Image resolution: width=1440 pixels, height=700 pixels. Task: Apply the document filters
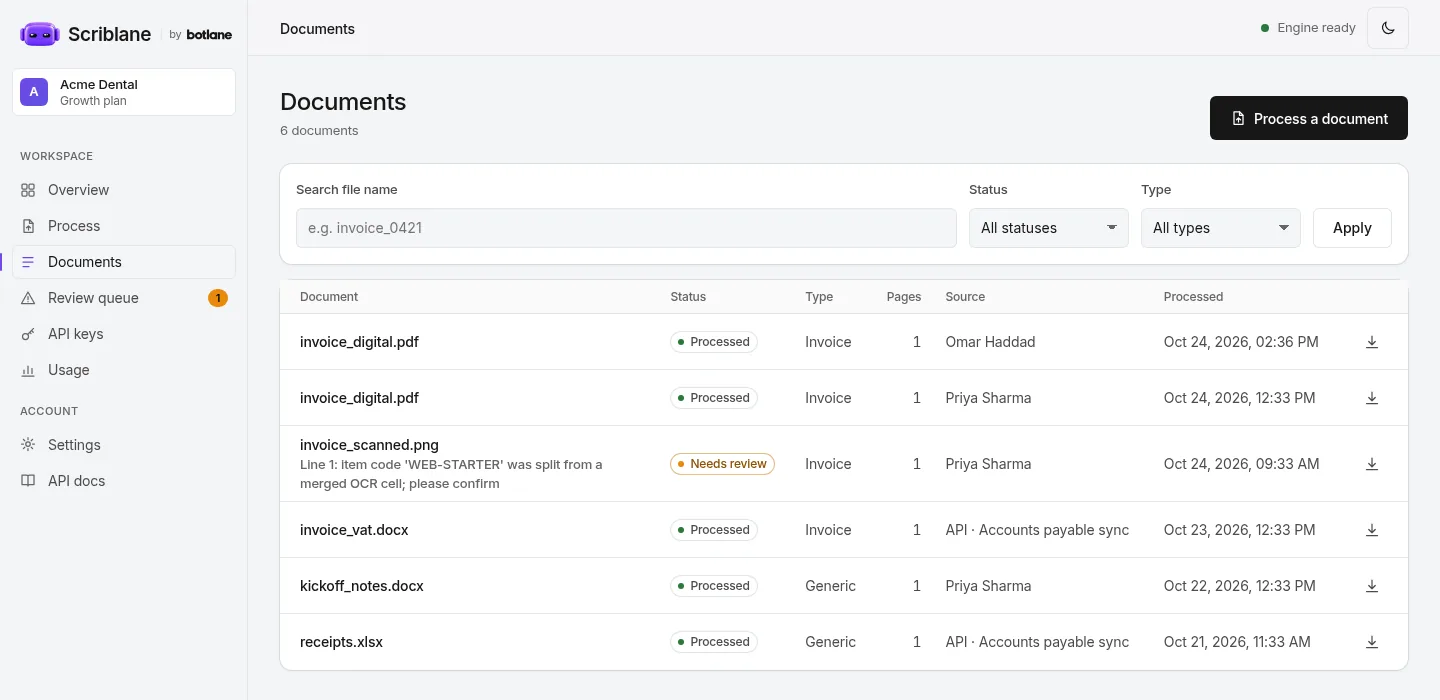(x=1352, y=228)
